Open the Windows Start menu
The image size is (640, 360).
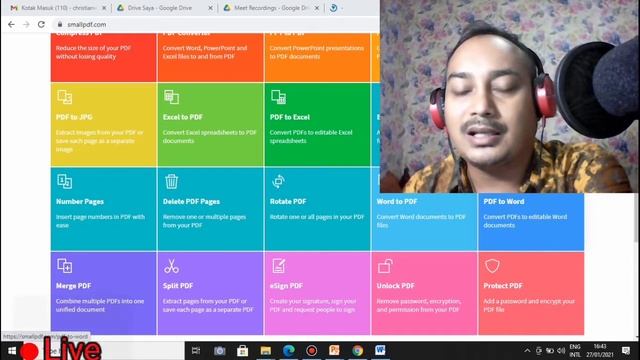click(x=11, y=351)
